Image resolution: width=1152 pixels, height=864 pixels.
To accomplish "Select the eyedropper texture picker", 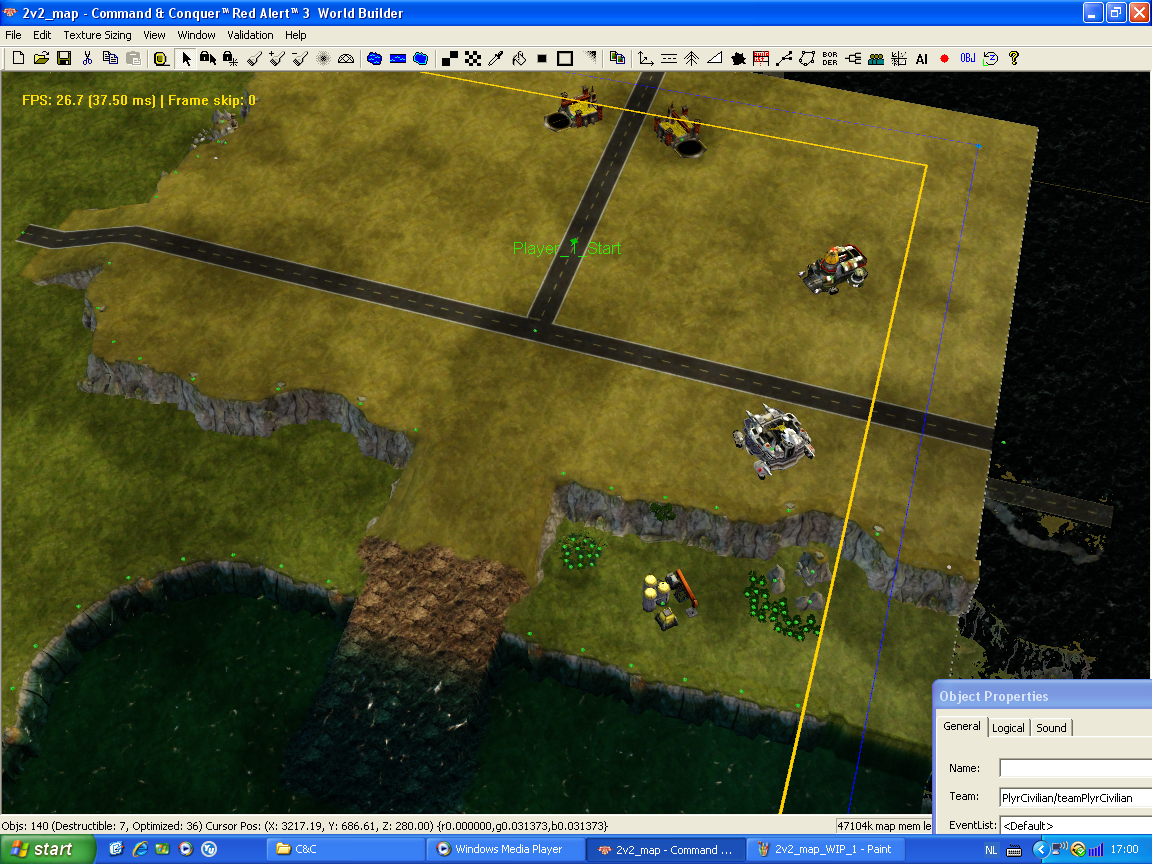I will tap(496, 58).
